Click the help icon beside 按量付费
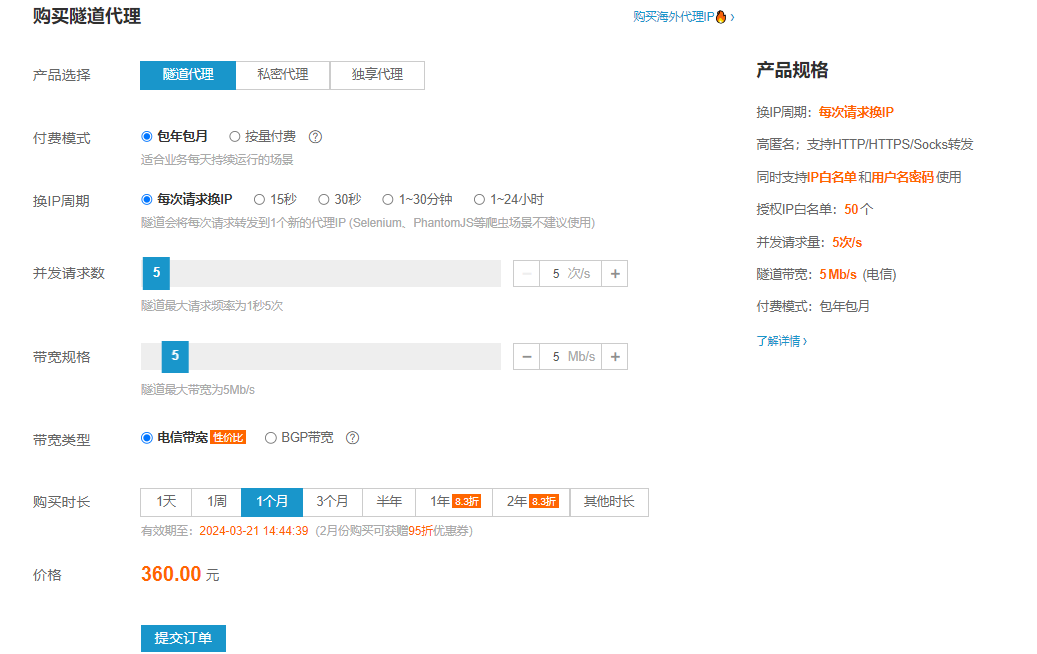 click(315, 137)
